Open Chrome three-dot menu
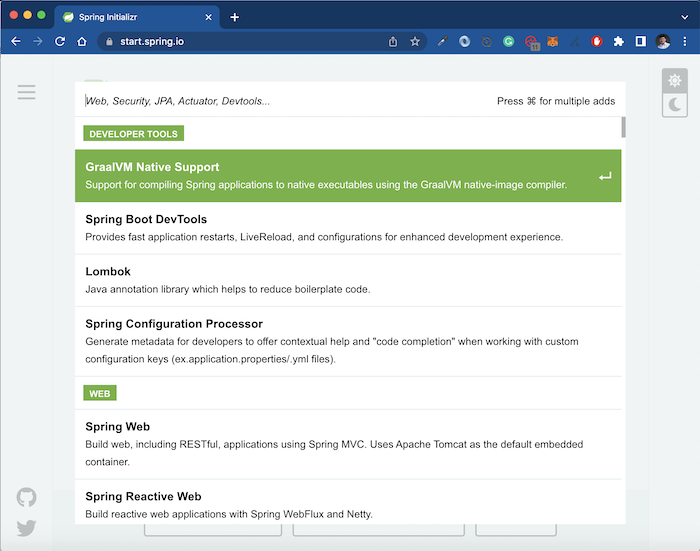This screenshot has height=551, width=700. [x=684, y=42]
